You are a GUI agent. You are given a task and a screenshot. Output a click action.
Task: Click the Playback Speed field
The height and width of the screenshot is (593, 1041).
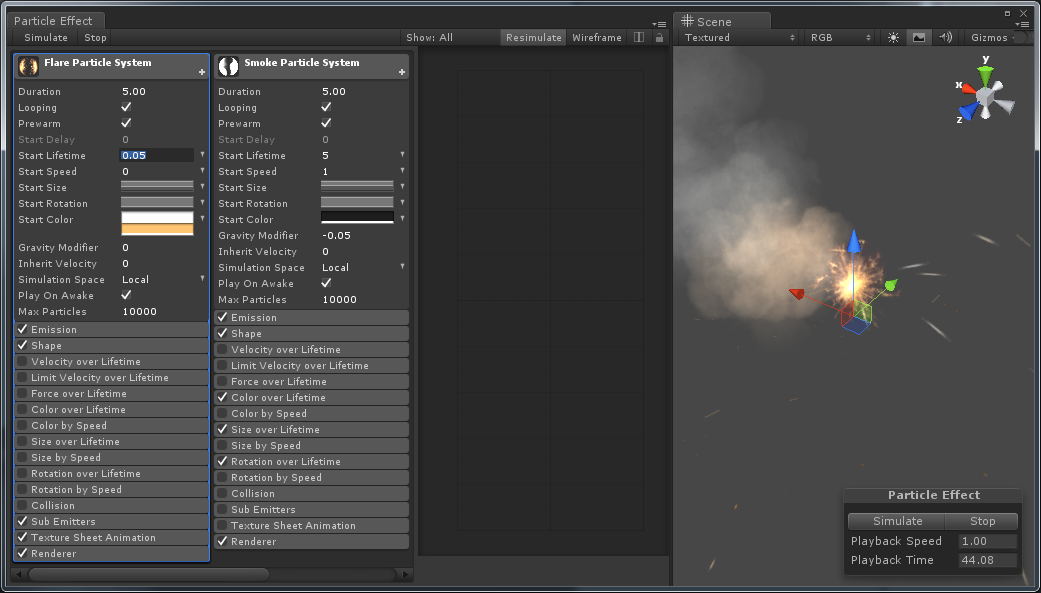coord(988,541)
